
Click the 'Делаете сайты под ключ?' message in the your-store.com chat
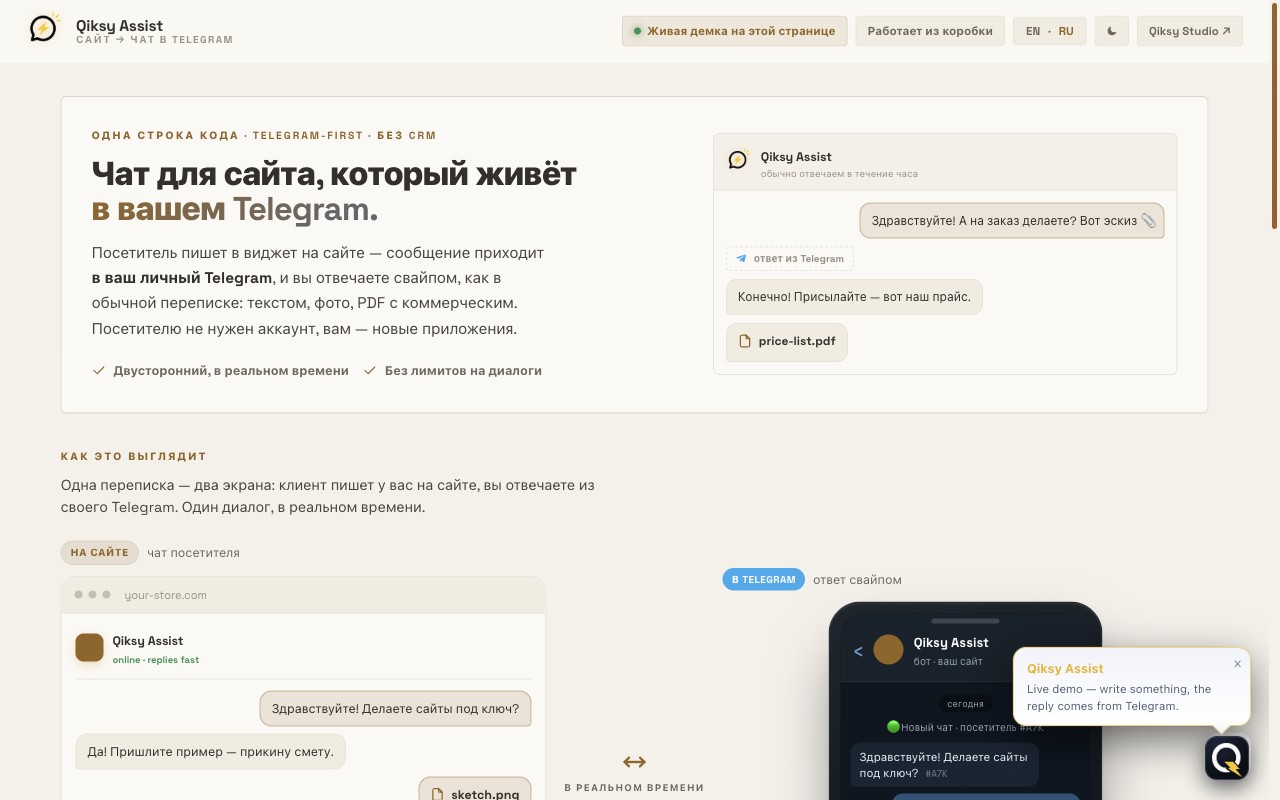396,709
